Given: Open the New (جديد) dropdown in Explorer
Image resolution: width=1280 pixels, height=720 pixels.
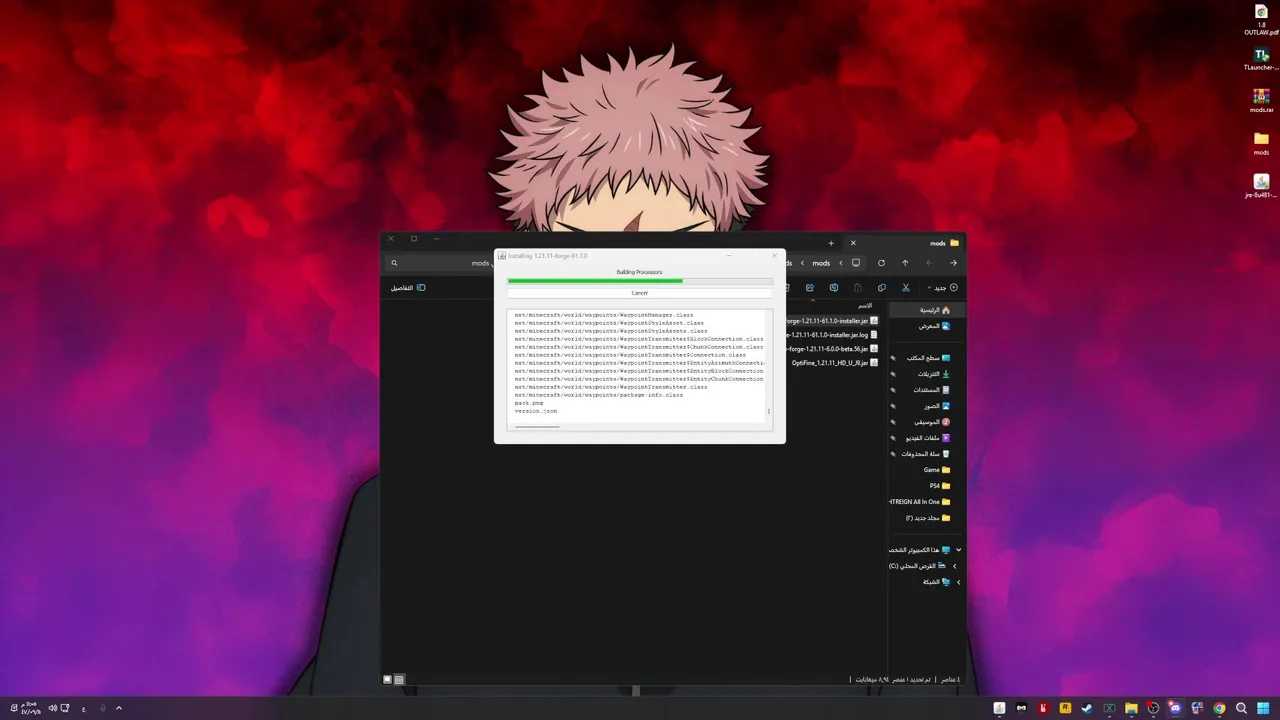Looking at the screenshot, I should pos(941,287).
